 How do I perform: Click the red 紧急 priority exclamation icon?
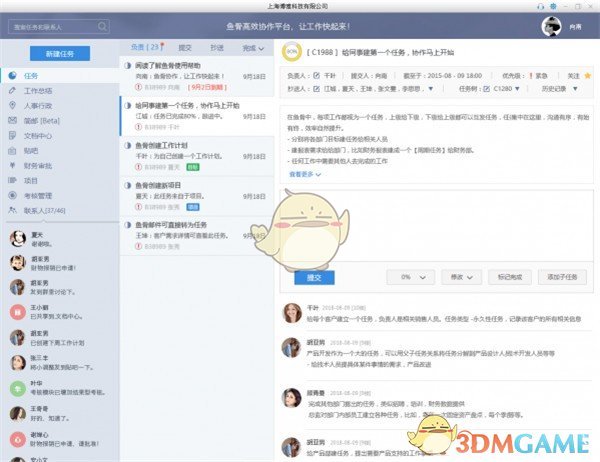click(x=531, y=76)
